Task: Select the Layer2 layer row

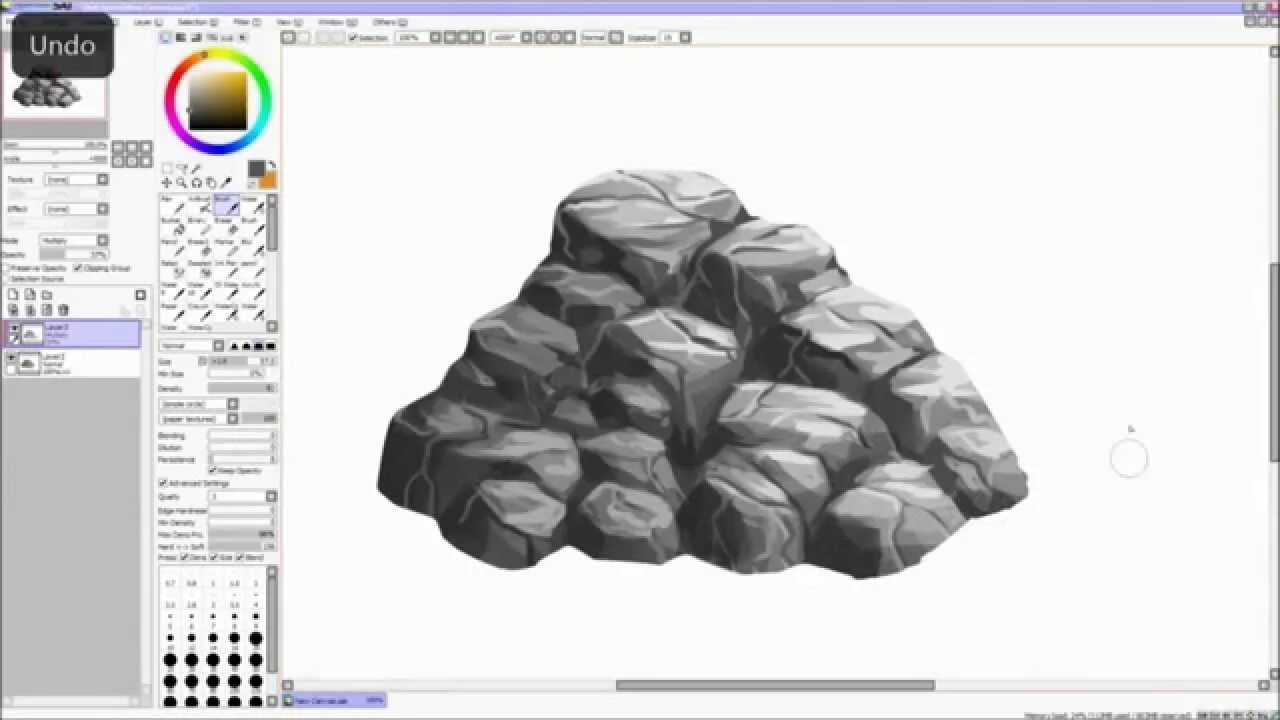Action: [x=72, y=363]
